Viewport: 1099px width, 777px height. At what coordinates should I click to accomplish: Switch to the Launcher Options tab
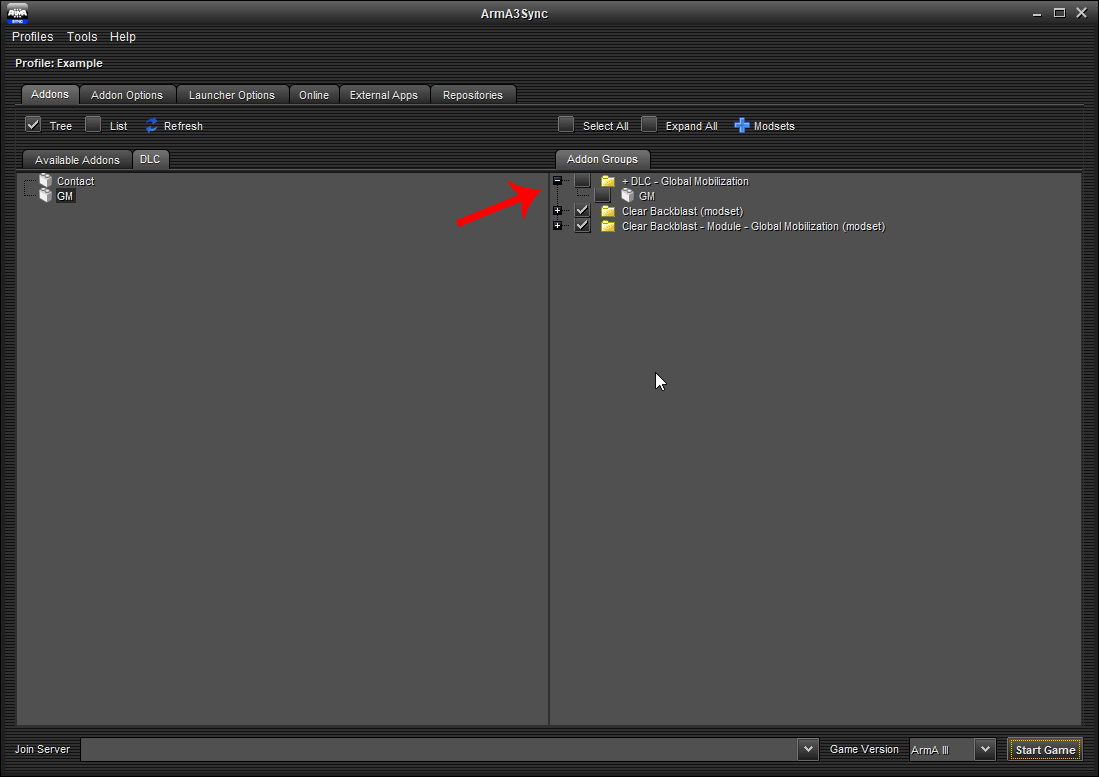click(232, 95)
